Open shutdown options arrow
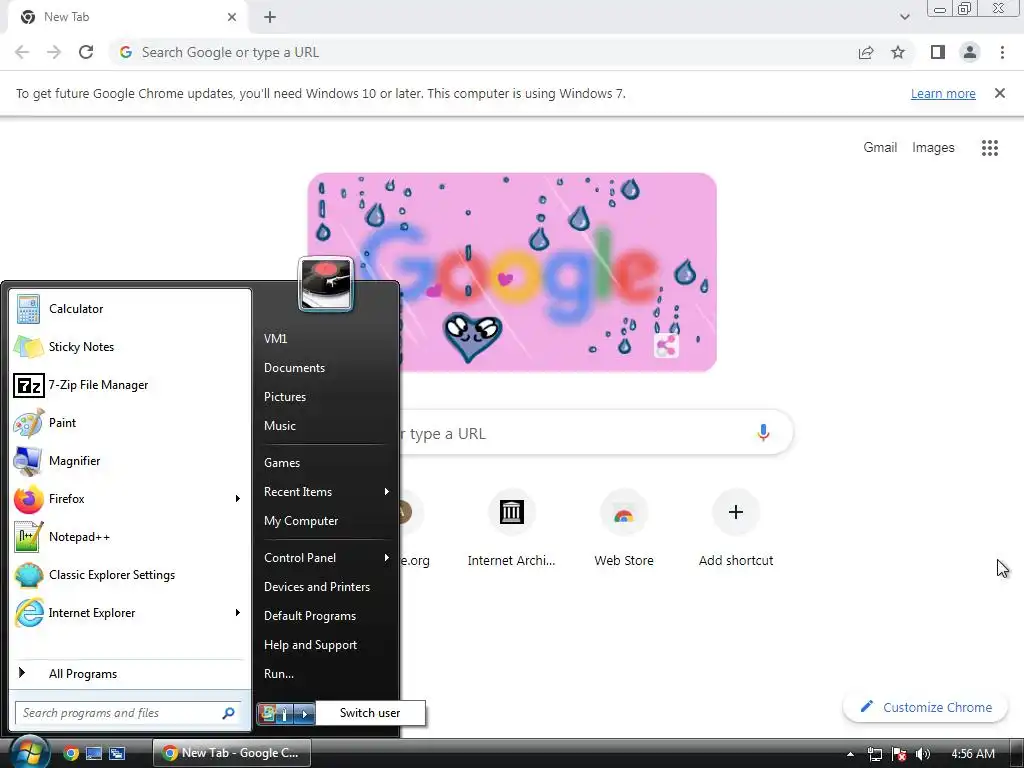Image resolution: width=1024 pixels, height=768 pixels. [x=304, y=714]
